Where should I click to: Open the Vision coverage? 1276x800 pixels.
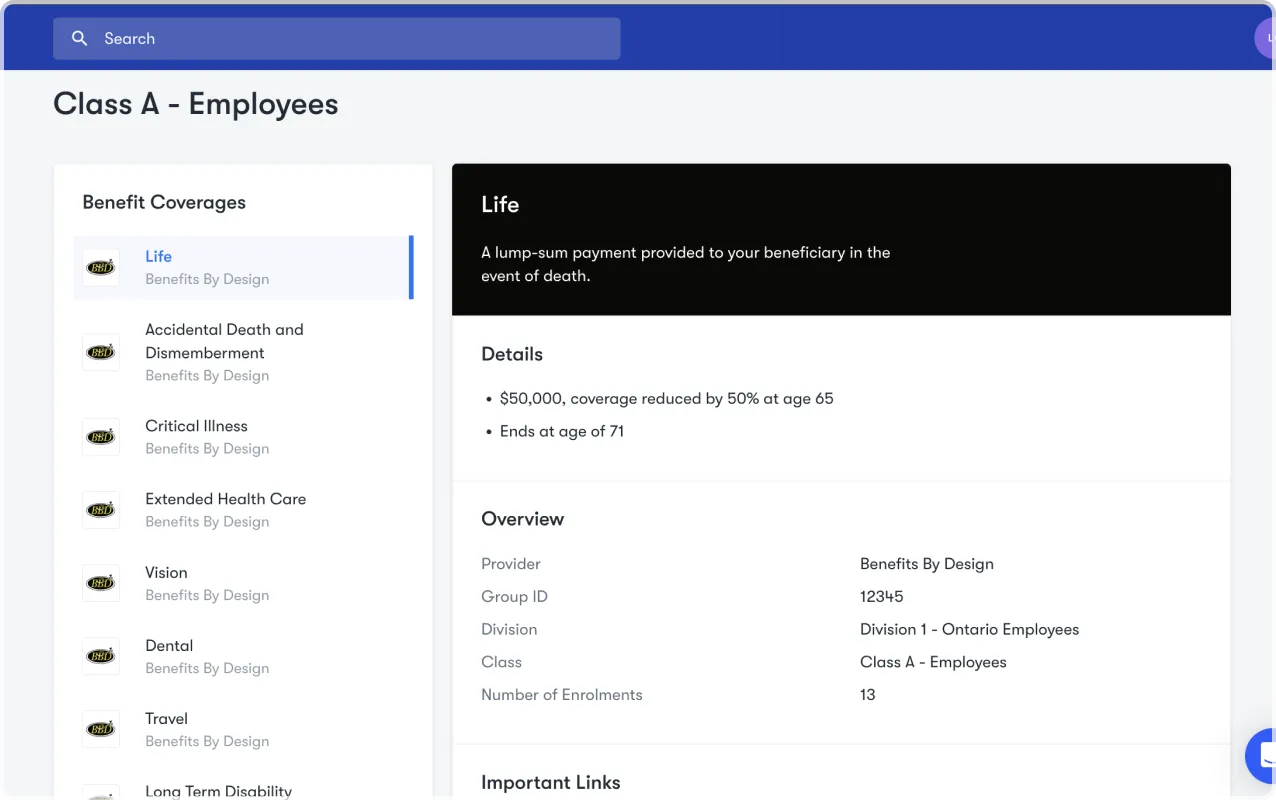243,583
